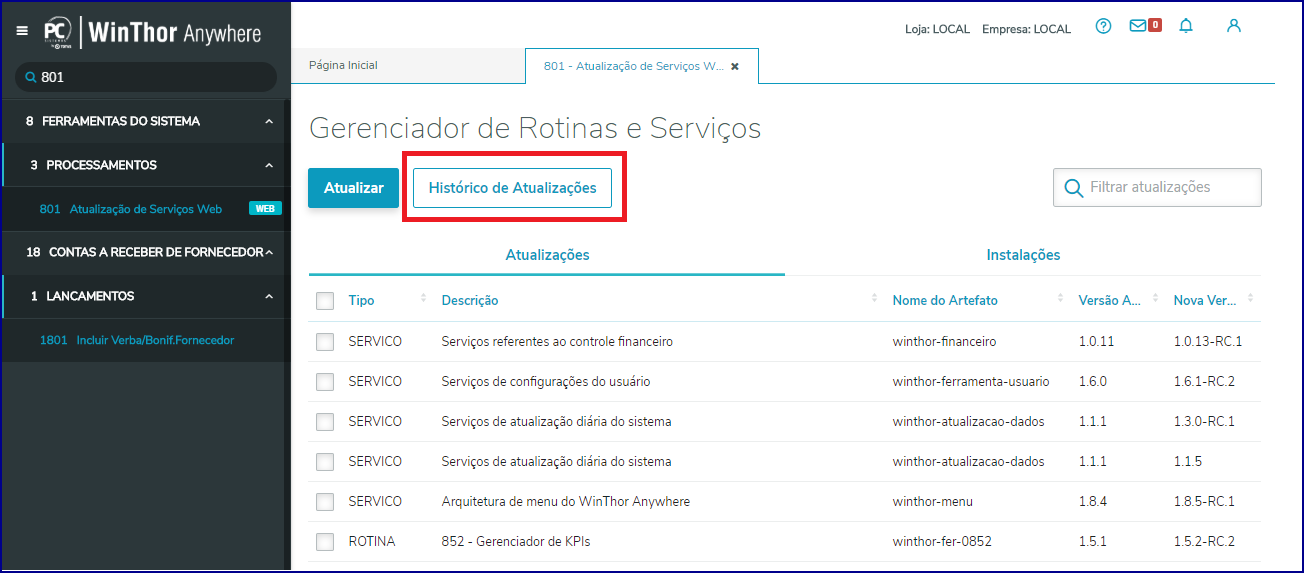Click the magnifier in Filtrar atualizações
Viewport: 1304px width, 573px height.
coord(1074,188)
